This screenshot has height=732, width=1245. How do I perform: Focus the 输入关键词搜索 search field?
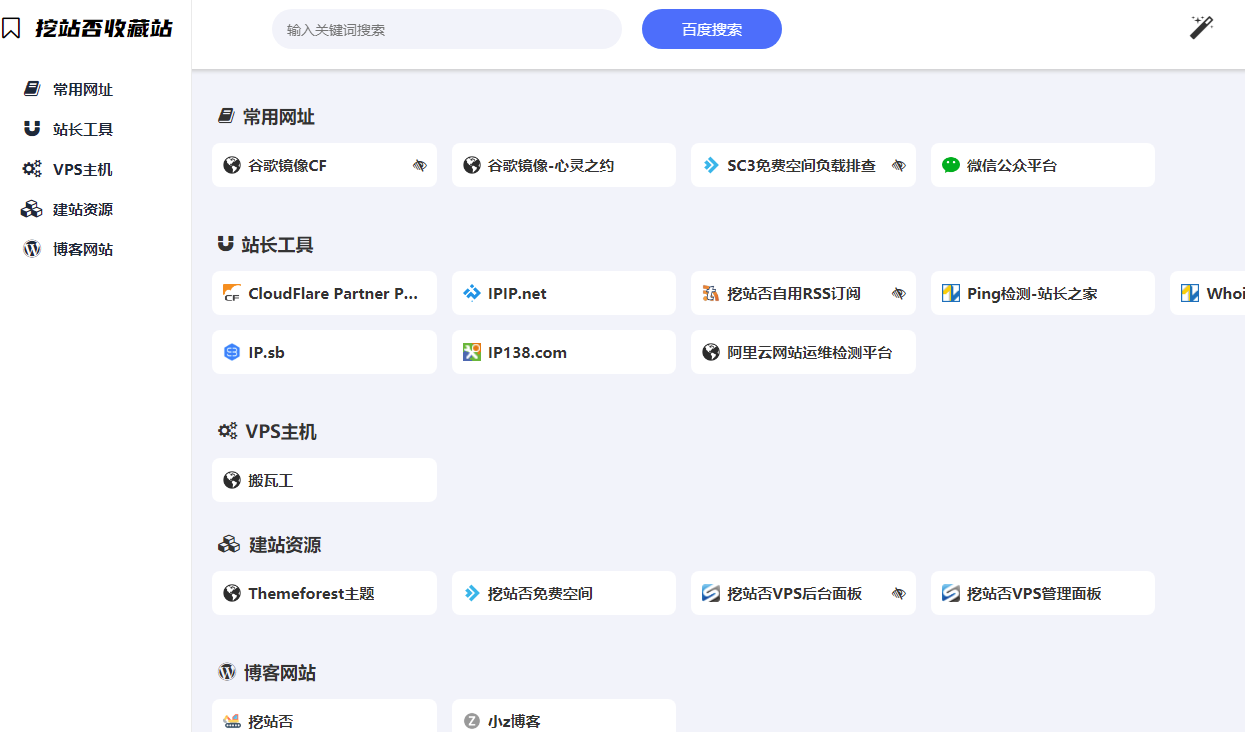click(x=447, y=29)
